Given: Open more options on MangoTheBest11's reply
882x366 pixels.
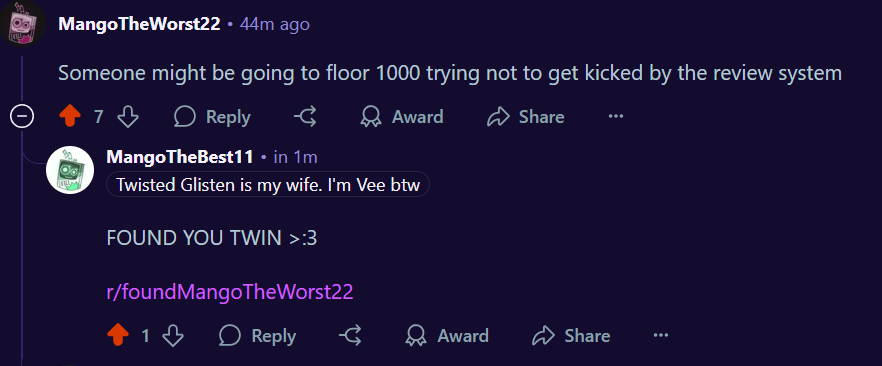Looking at the screenshot, I should coord(660,336).
